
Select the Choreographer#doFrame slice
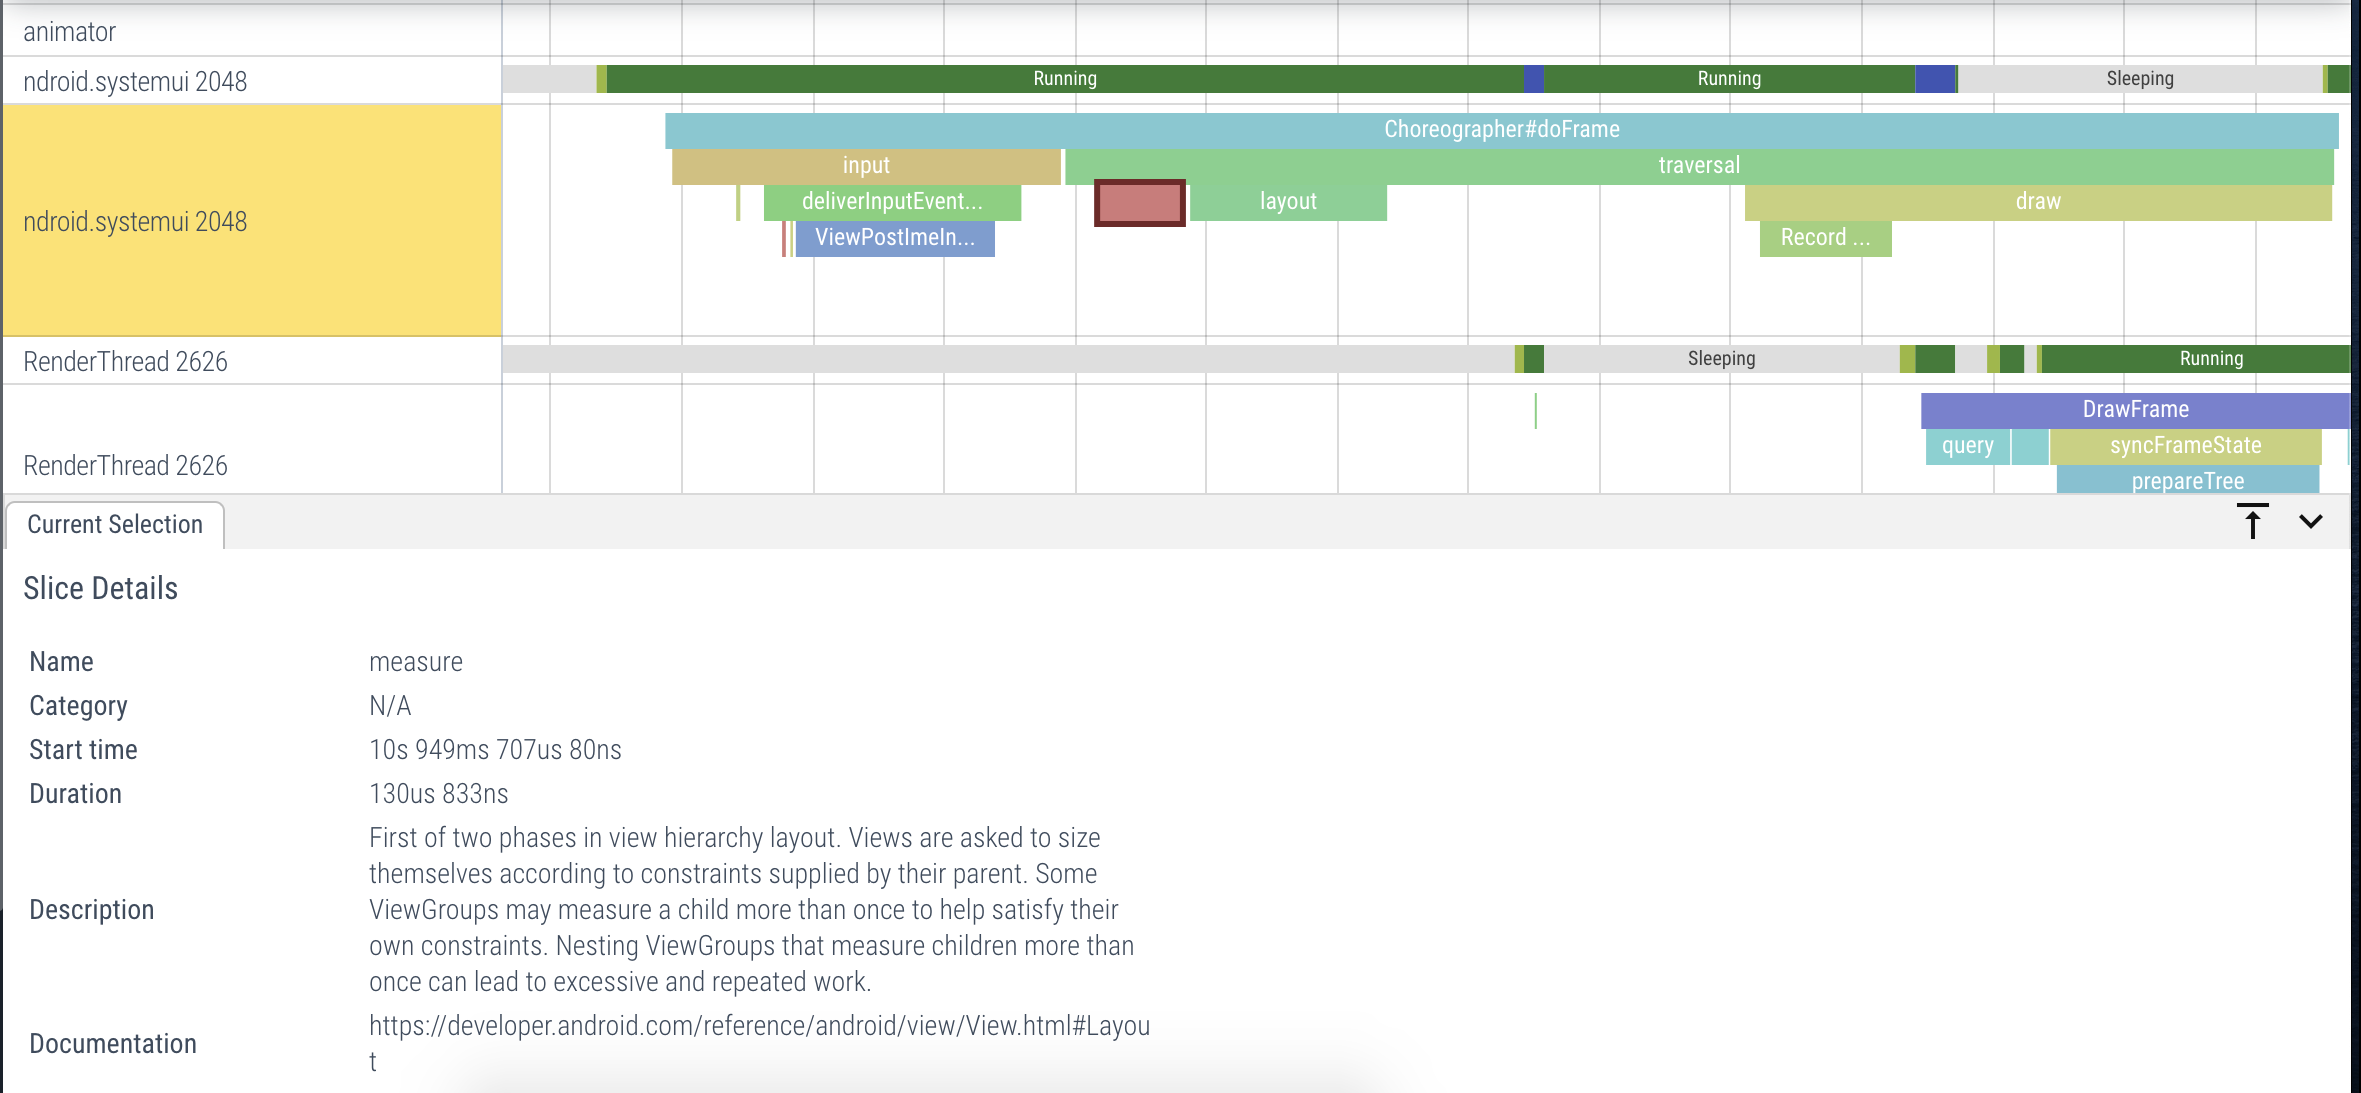tap(1500, 130)
